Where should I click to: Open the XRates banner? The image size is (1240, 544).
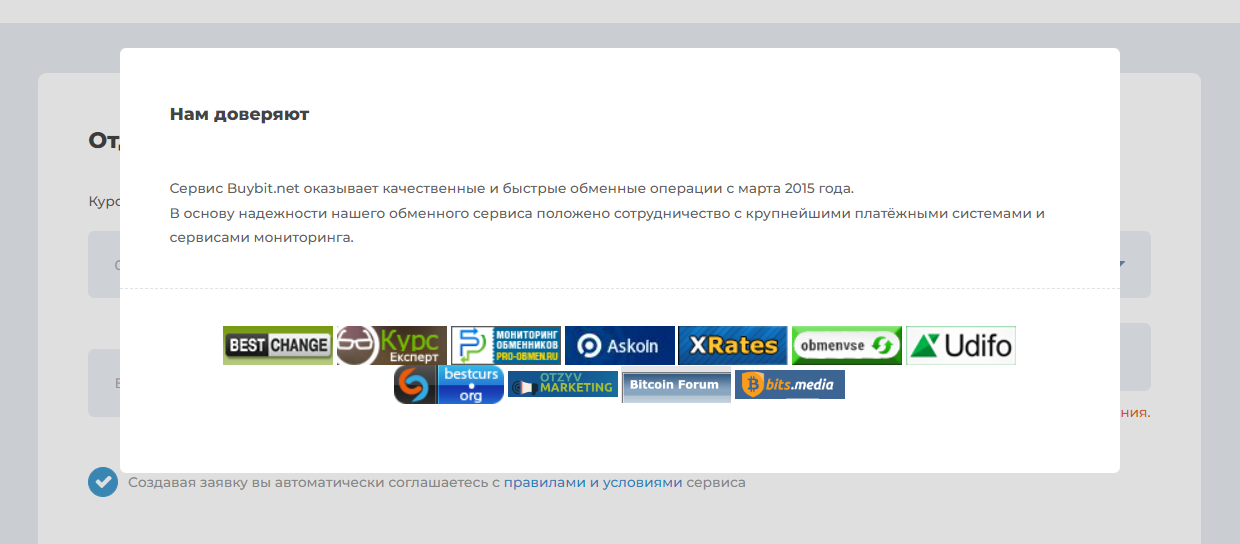(x=733, y=345)
